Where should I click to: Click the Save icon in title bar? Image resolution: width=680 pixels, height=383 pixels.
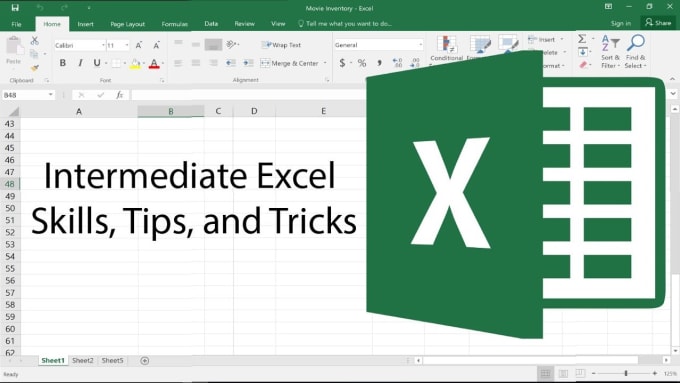[15, 8]
